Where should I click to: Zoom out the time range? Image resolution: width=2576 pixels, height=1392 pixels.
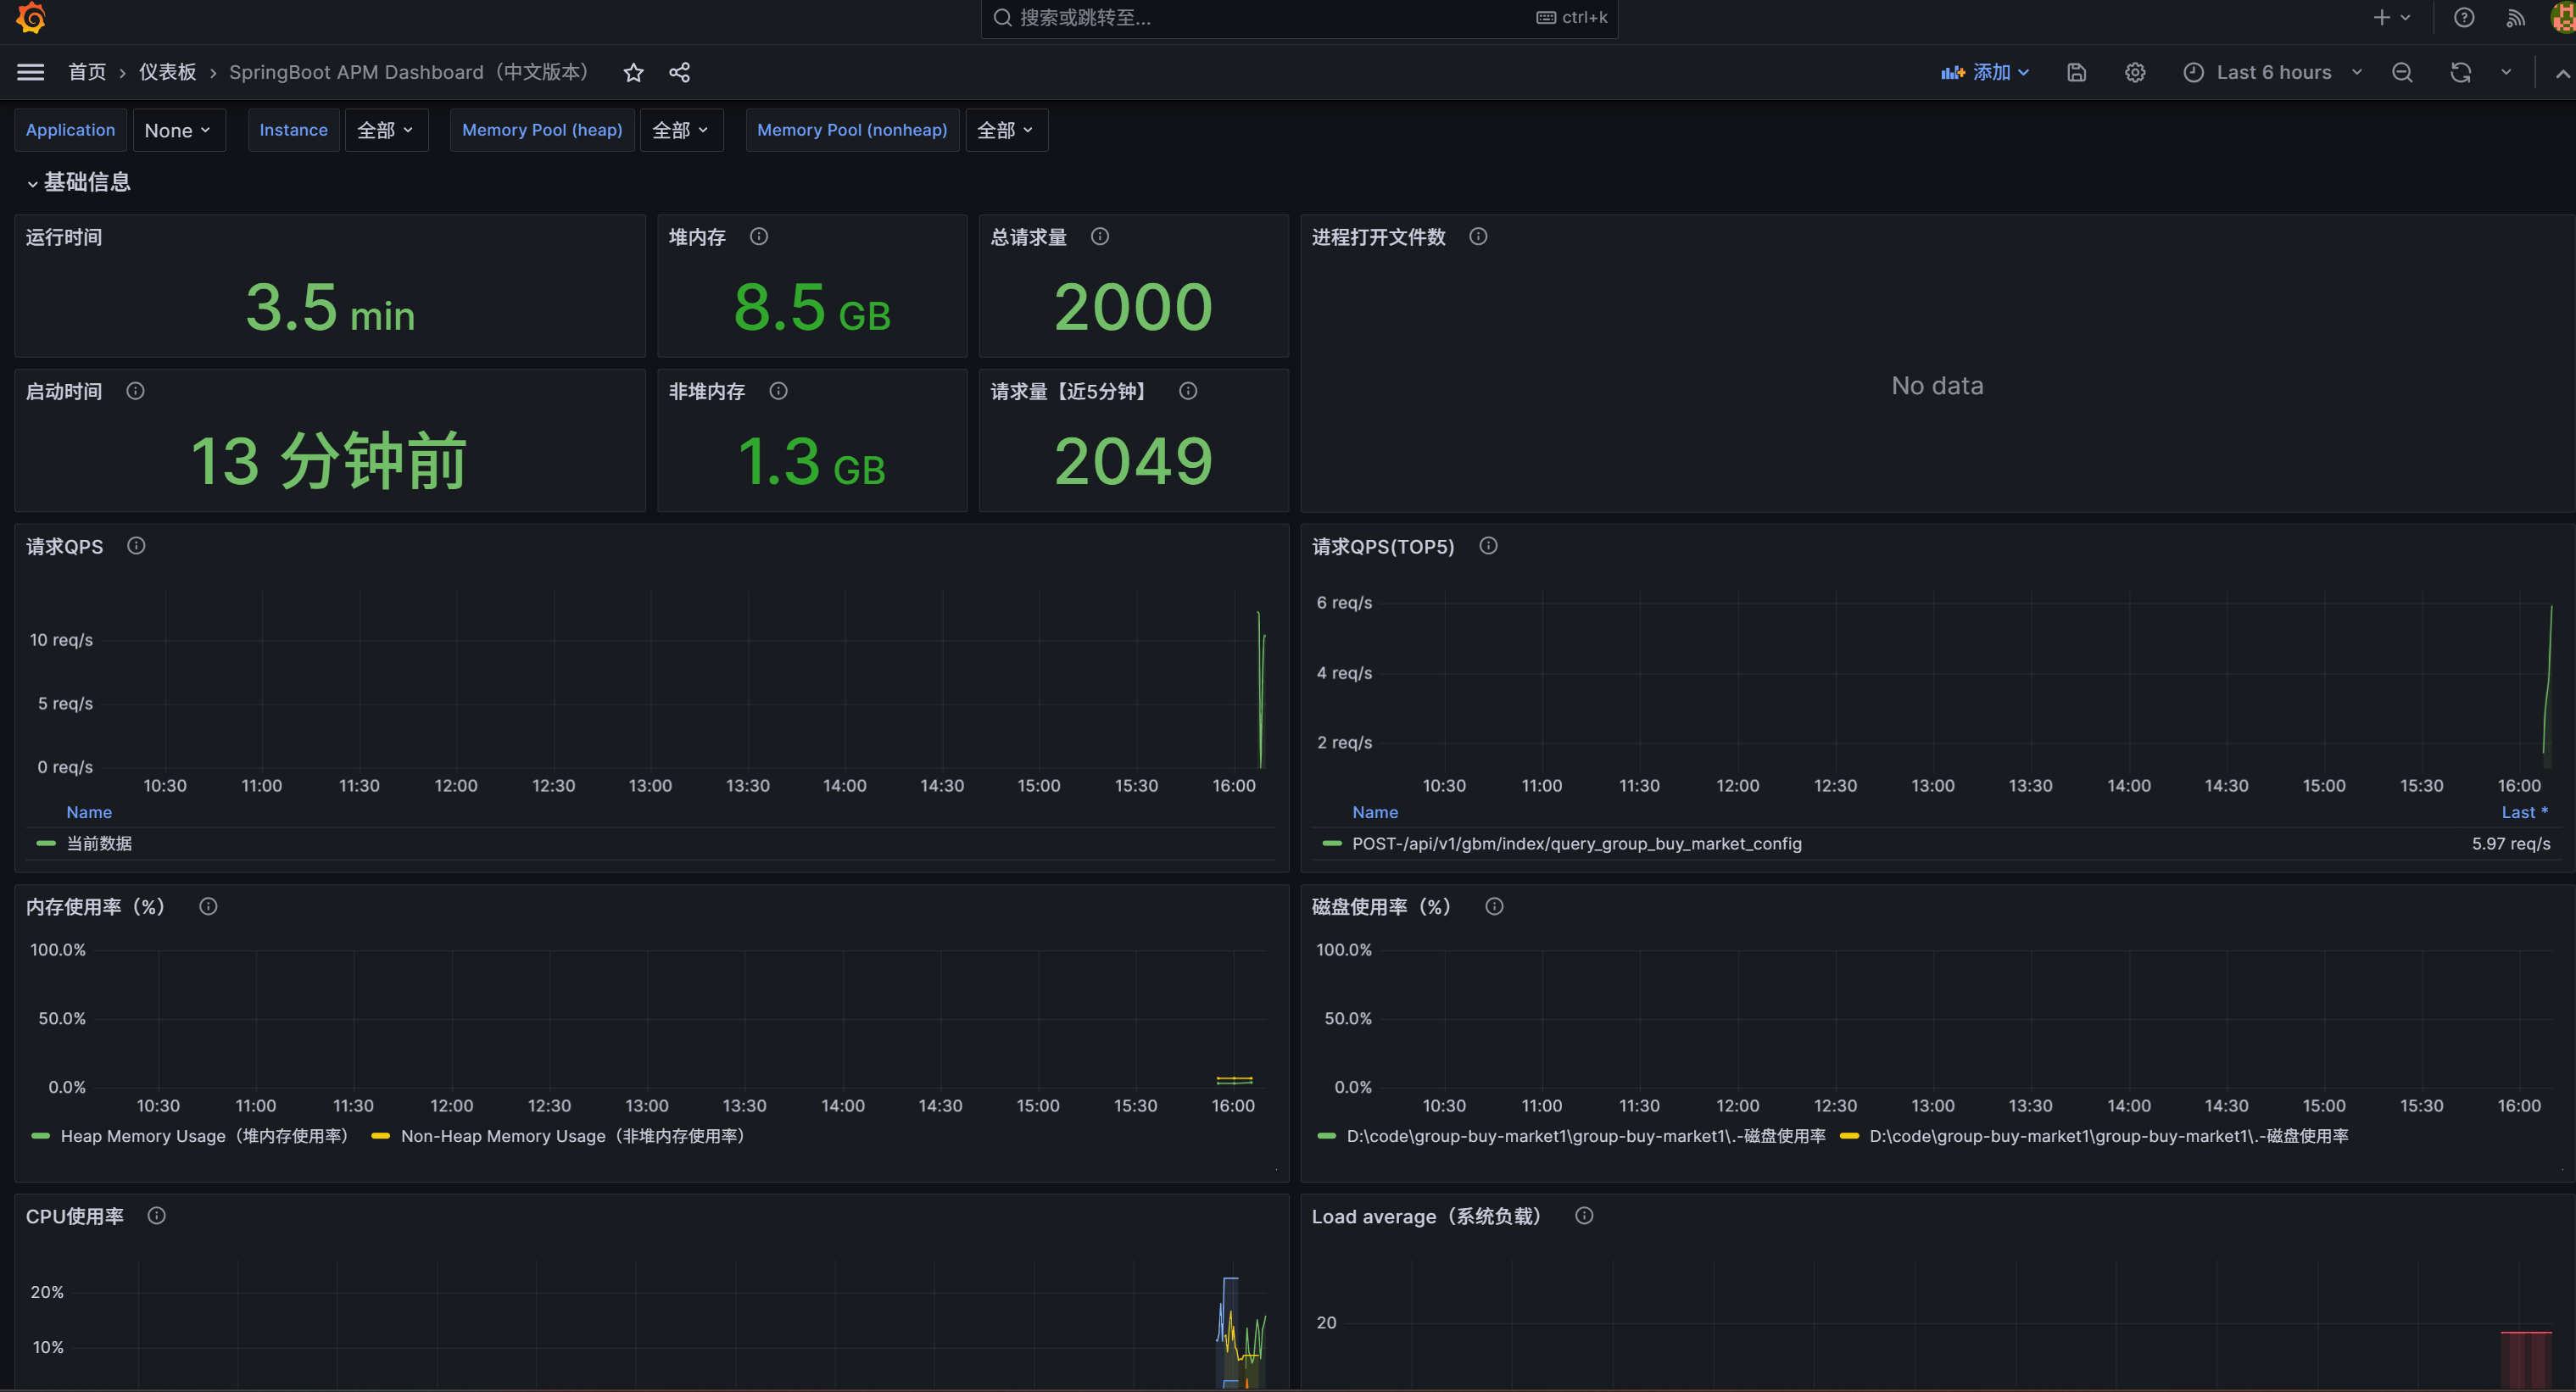pos(2402,72)
